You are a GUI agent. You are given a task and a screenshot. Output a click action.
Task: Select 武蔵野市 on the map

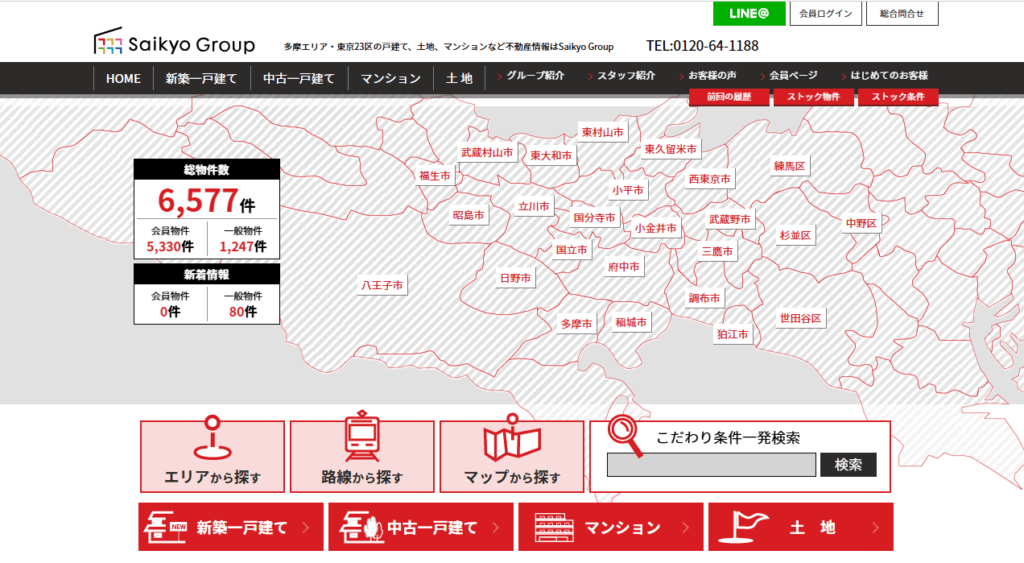(x=730, y=219)
